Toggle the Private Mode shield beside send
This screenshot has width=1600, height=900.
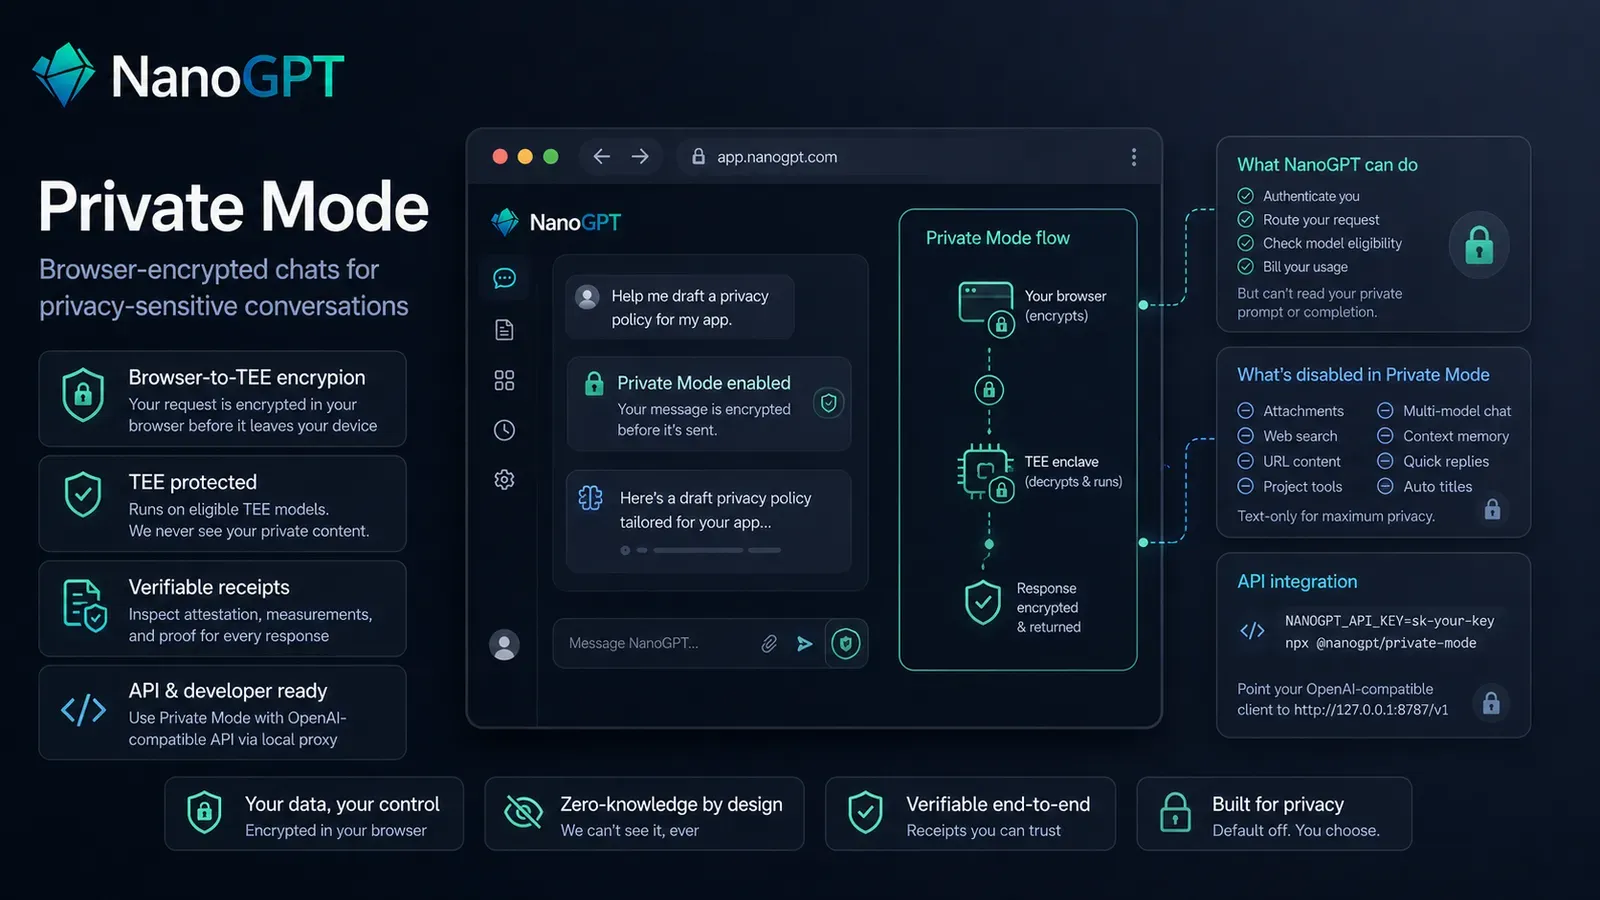click(846, 644)
